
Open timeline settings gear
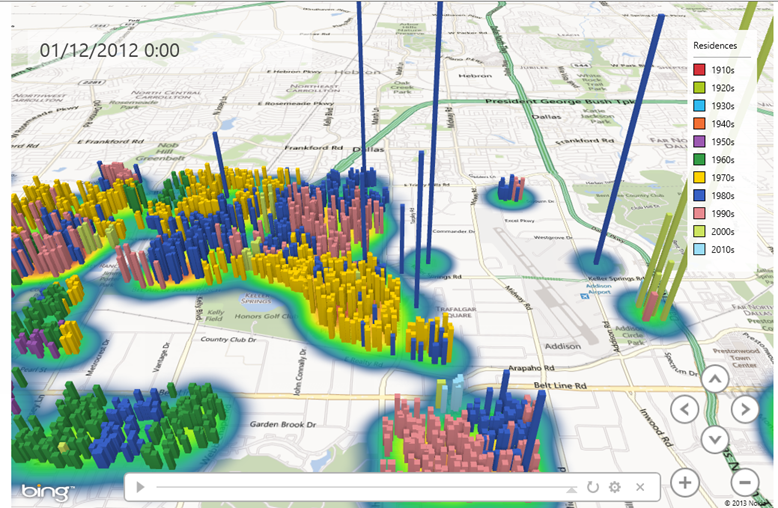click(615, 487)
